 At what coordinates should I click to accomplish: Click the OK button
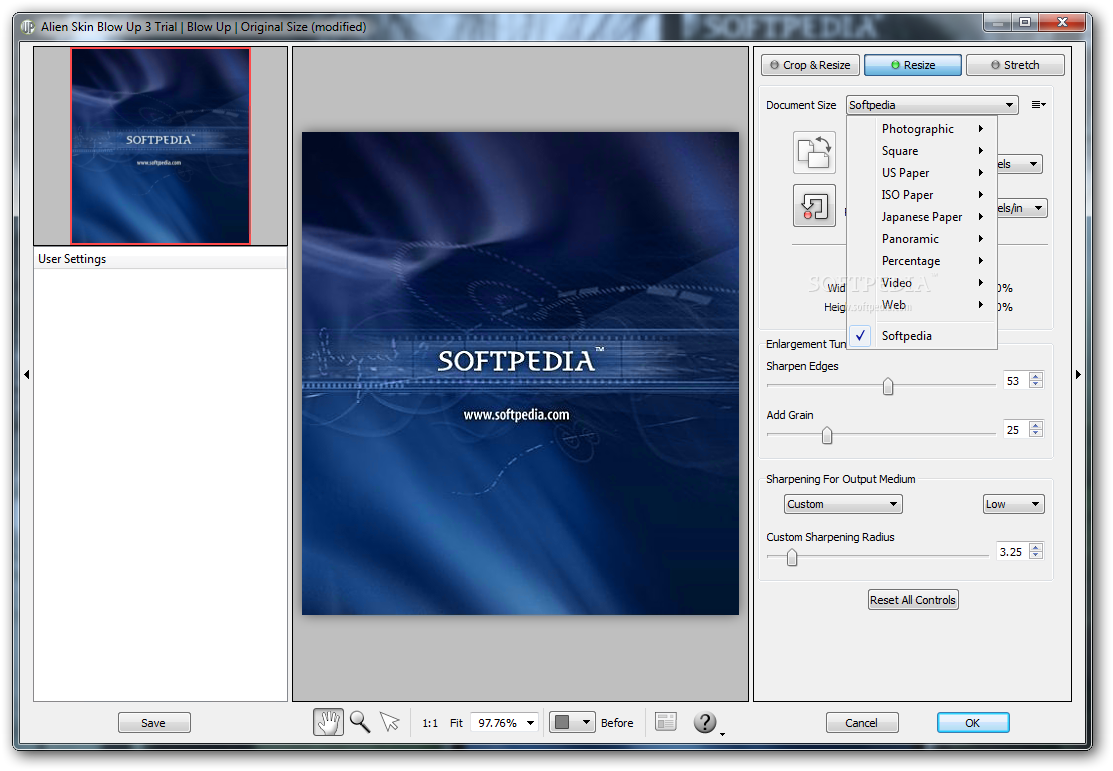[972, 723]
